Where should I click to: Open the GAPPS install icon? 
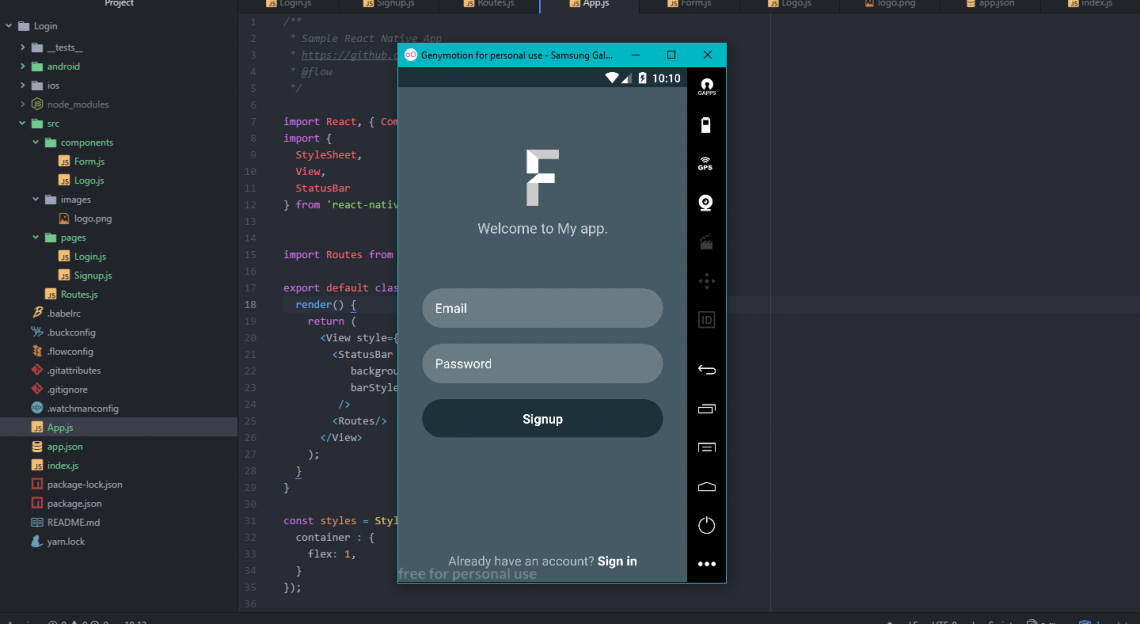(706, 86)
